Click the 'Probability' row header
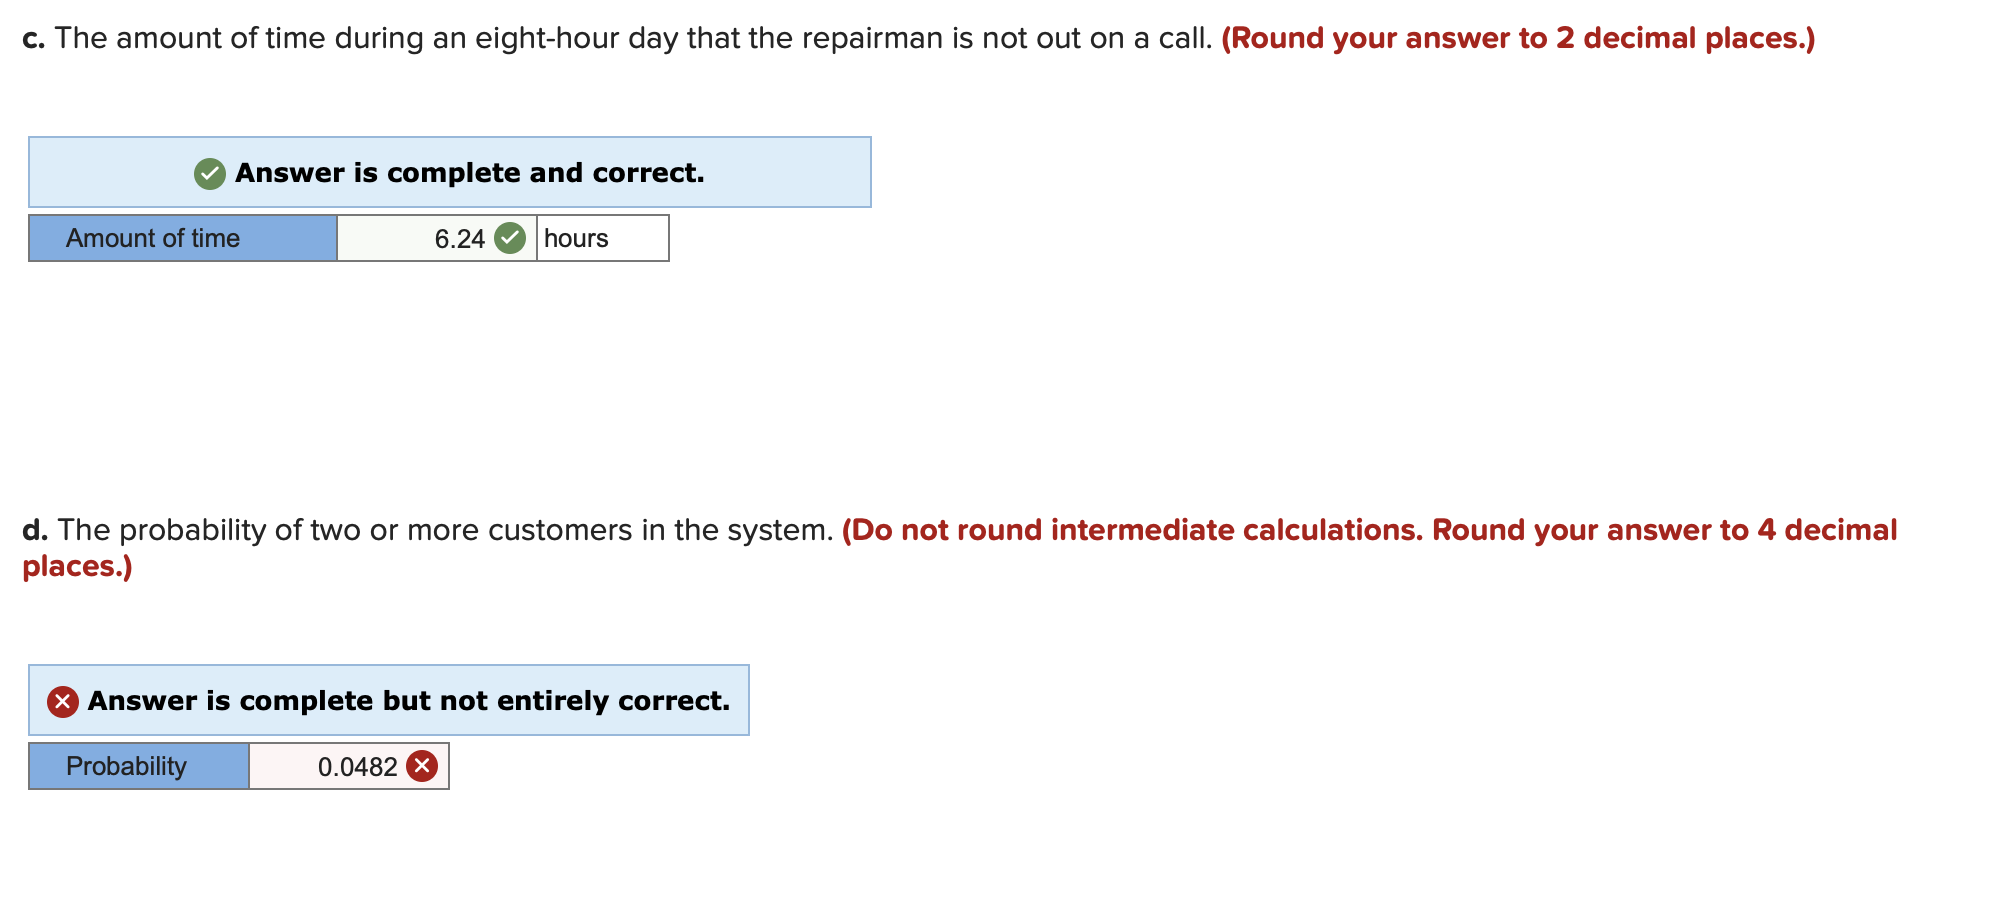Viewport: 2006px width, 898px height. (137, 766)
